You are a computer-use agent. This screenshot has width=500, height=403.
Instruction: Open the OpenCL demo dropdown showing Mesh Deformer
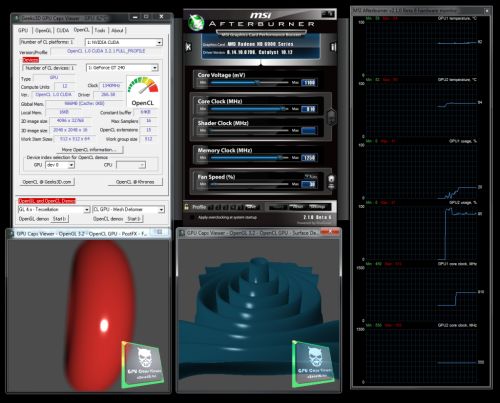pos(128,209)
